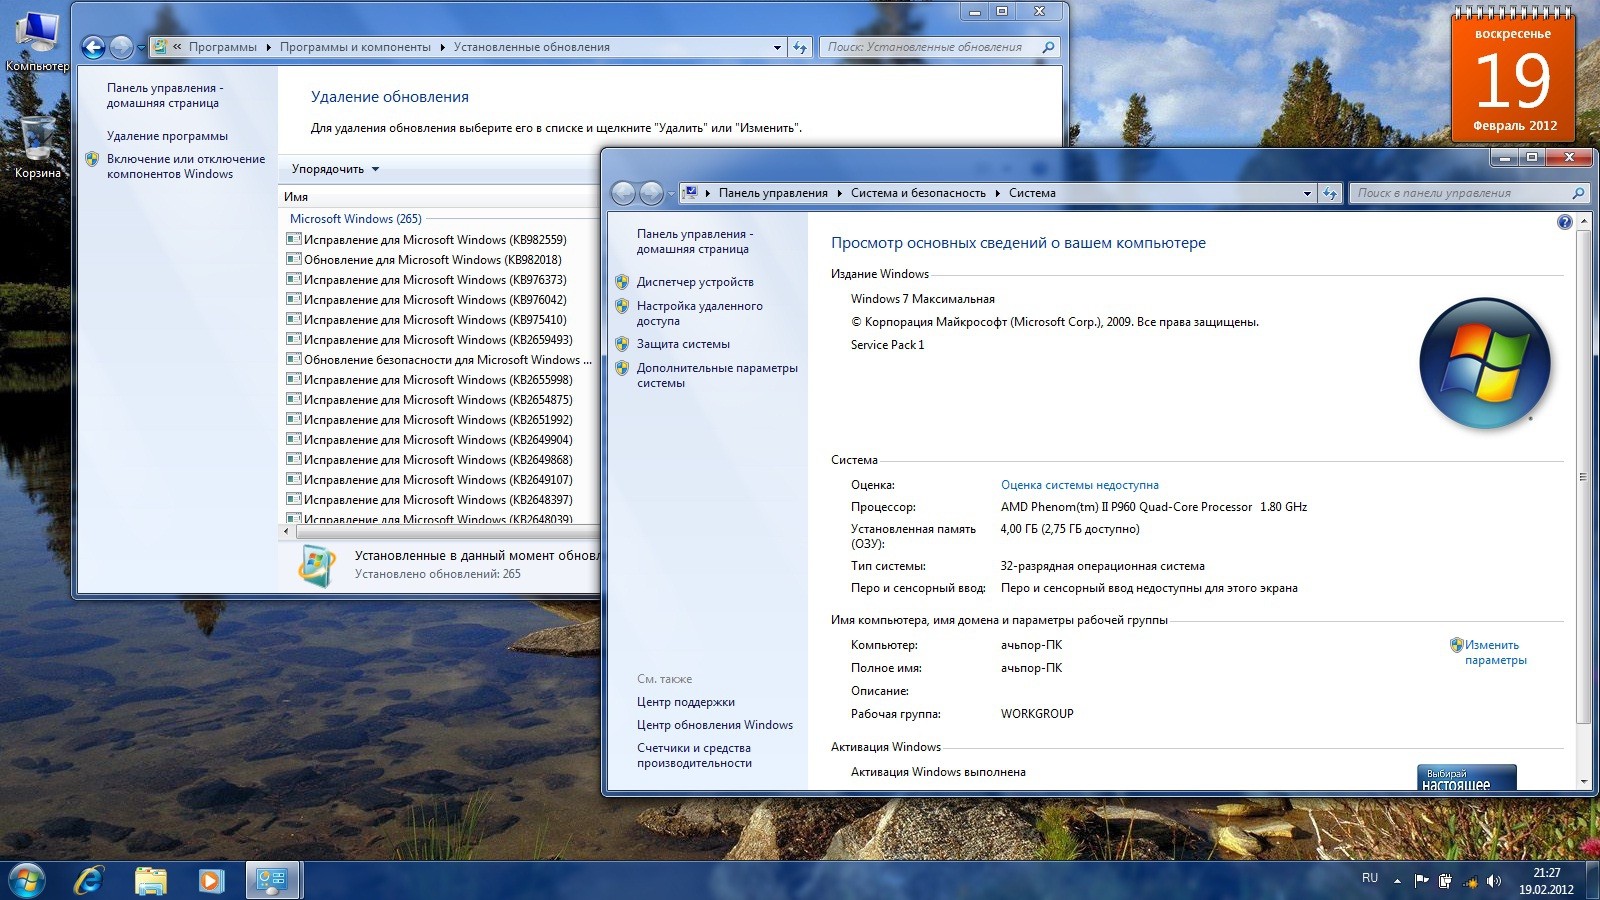Click the Action Center flag tray icon
1600x900 pixels.
pos(1421,881)
